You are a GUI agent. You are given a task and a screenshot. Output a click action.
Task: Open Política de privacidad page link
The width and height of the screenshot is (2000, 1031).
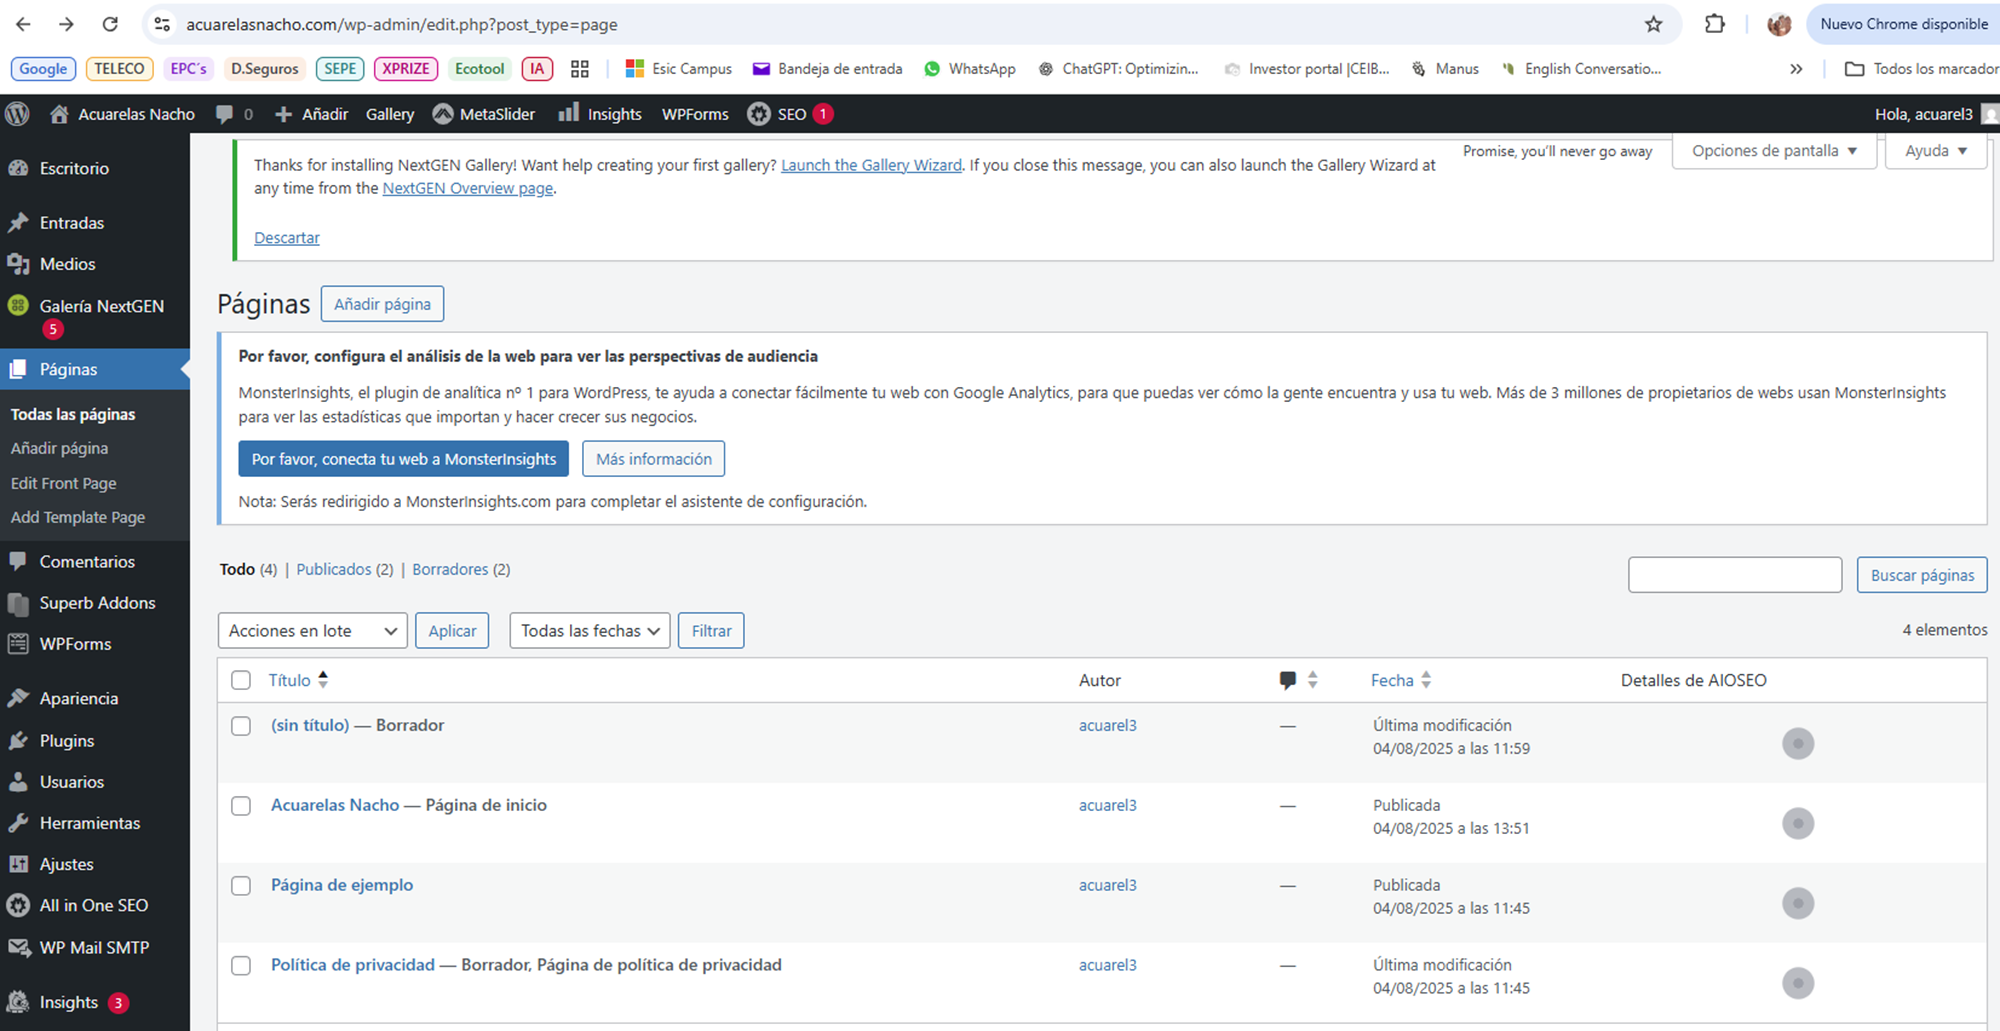click(x=353, y=965)
